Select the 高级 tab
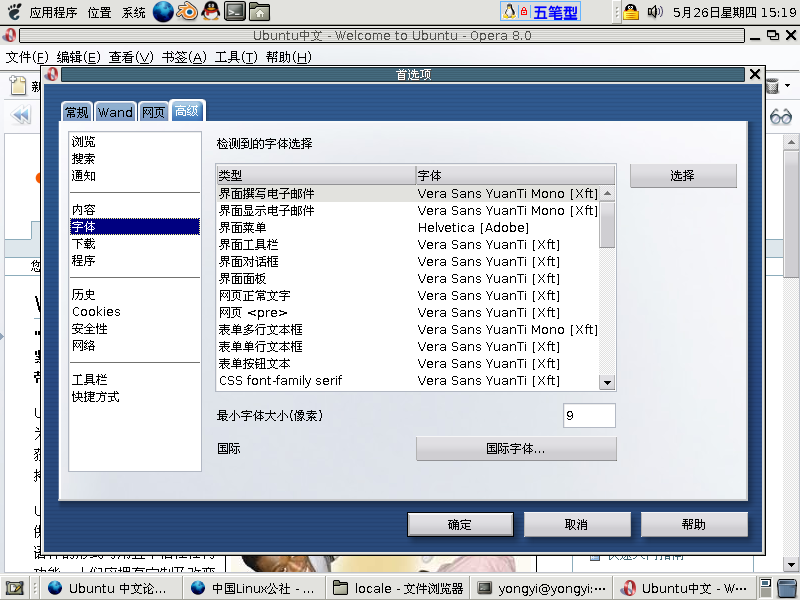 pos(187,110)
